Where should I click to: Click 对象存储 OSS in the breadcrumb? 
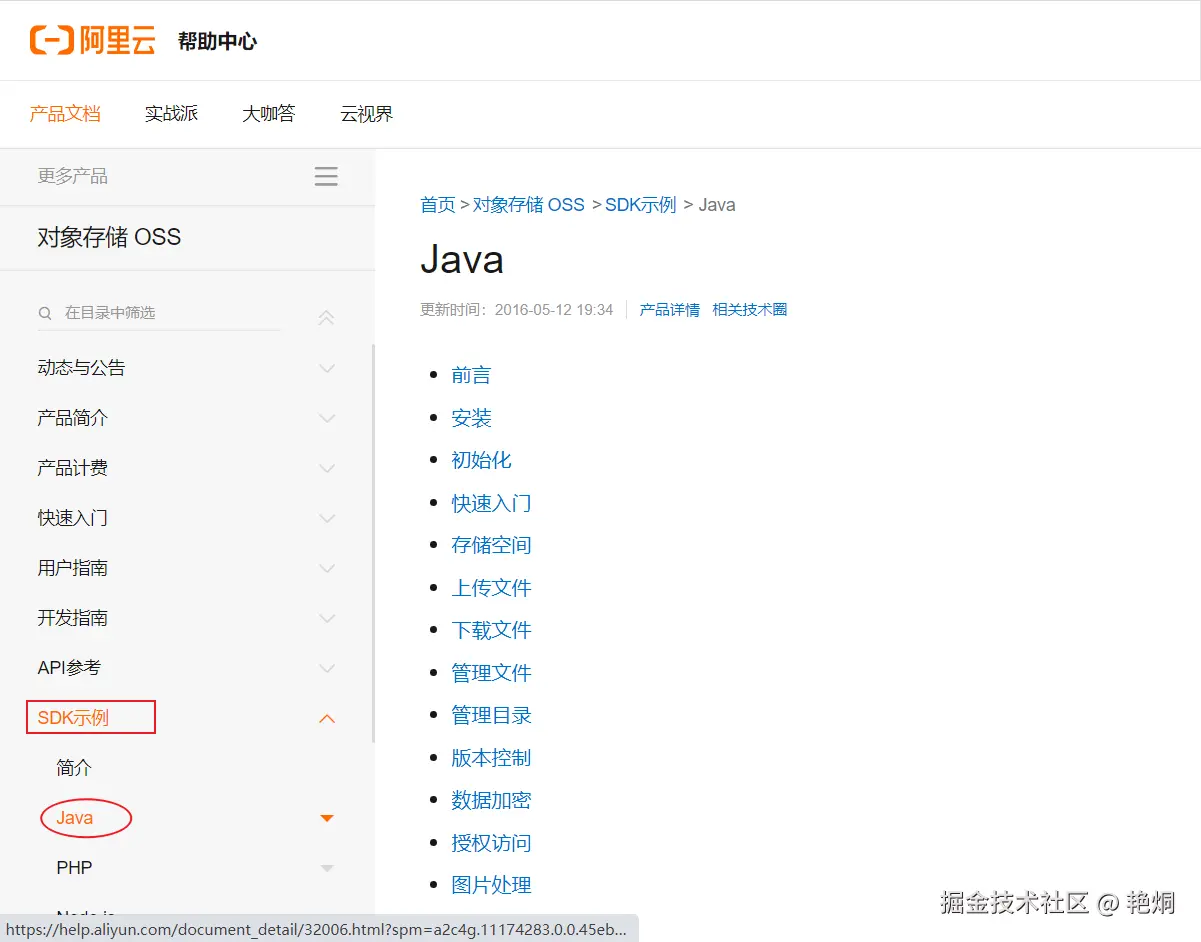coord(529,205)
